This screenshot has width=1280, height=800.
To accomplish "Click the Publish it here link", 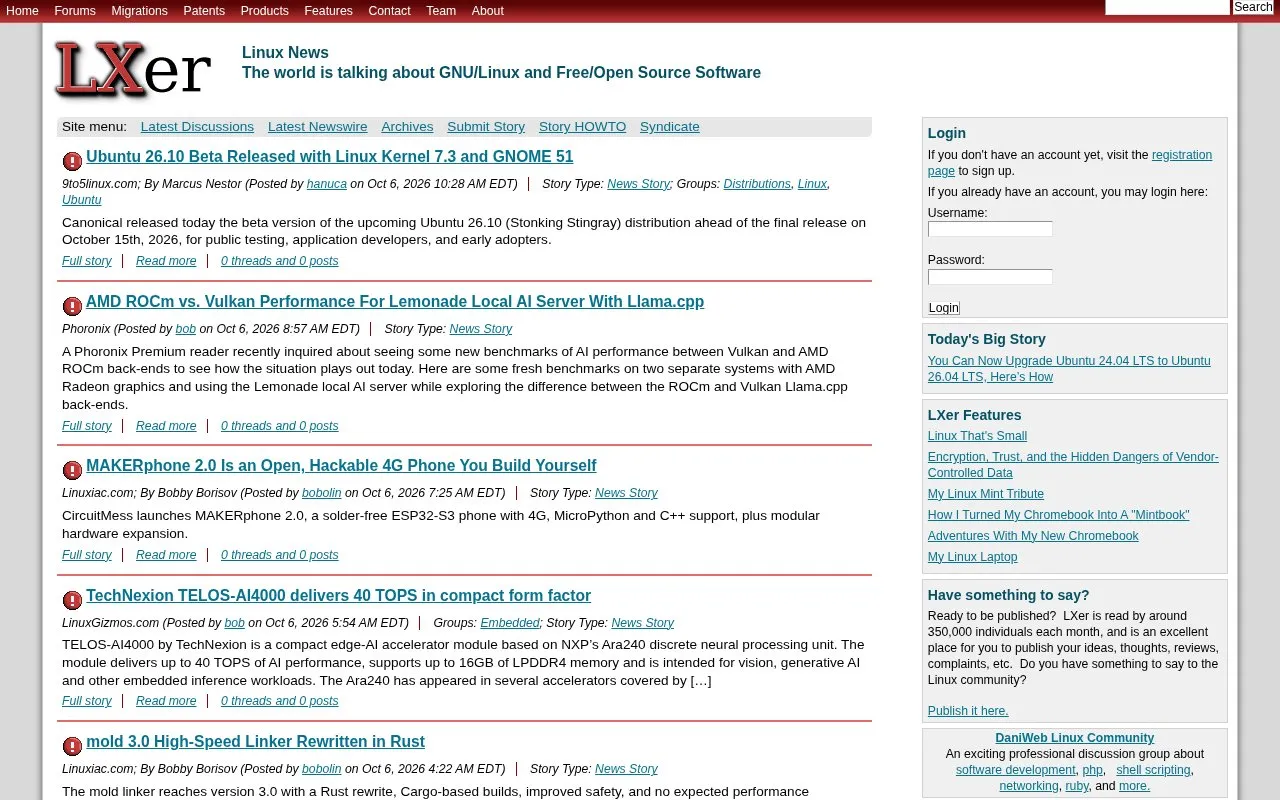I will pyautogui.click(x=968, y=711).
